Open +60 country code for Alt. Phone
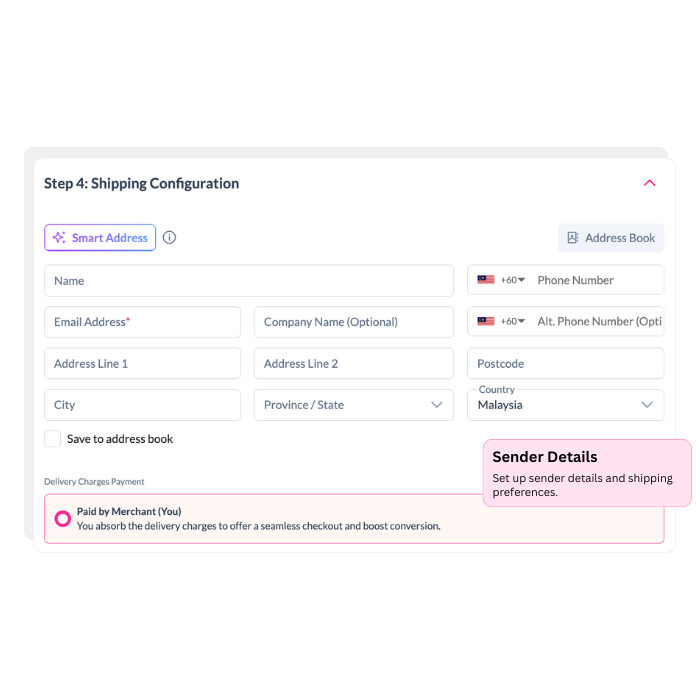Image resolution: width=700 pixels, height=700 pixels. 513,321
